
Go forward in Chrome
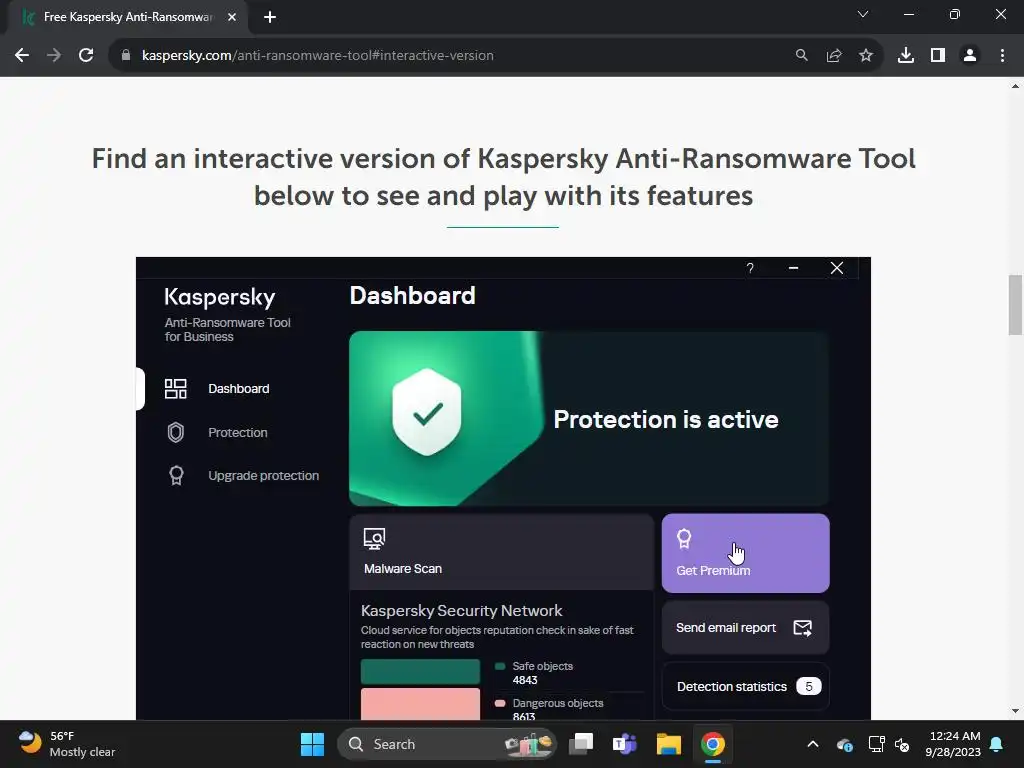[x=54, y=56]
